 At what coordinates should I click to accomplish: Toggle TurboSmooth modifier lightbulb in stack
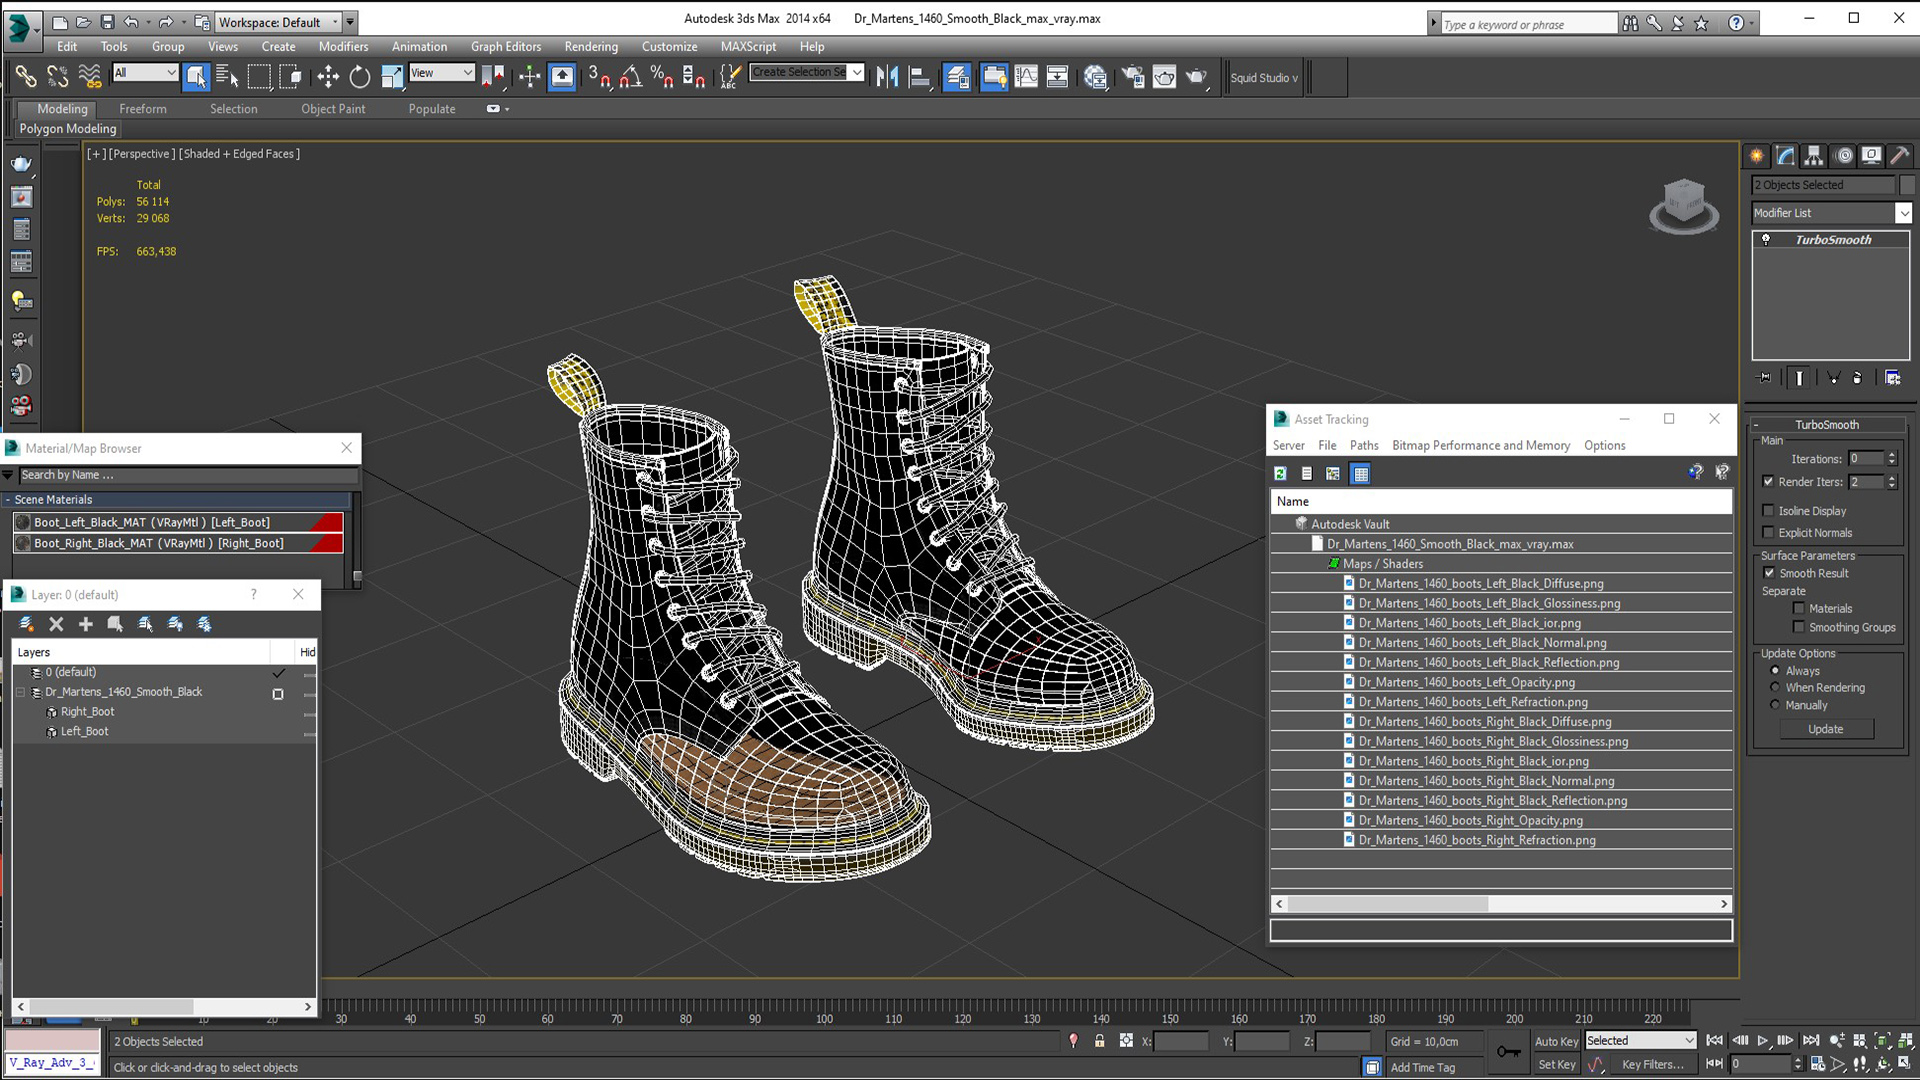pyautogui.click(x=1766, y=240)
